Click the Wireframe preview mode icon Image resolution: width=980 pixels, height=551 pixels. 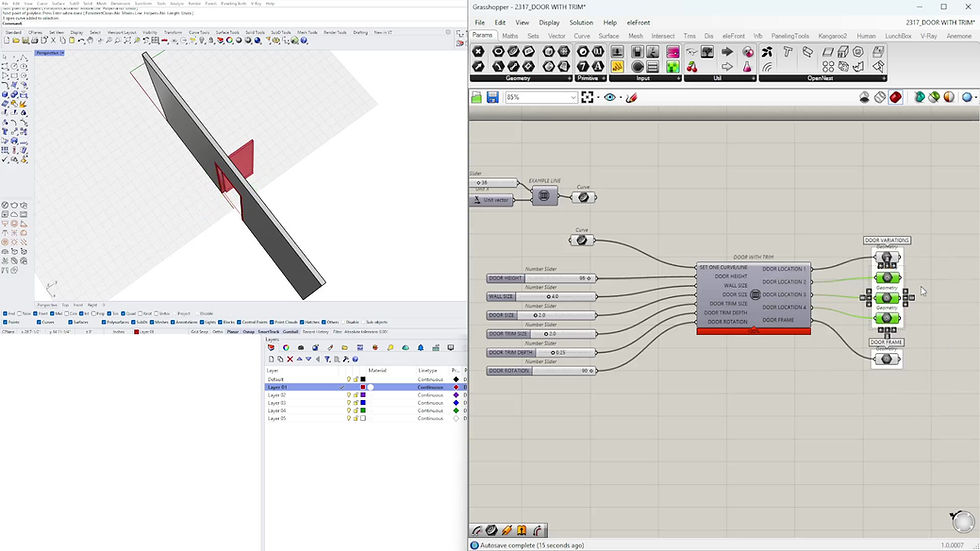[880, 97]
